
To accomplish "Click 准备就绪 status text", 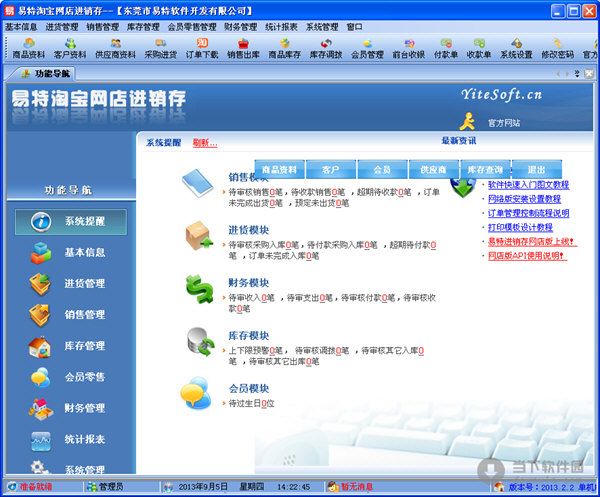I will [36, 487].
